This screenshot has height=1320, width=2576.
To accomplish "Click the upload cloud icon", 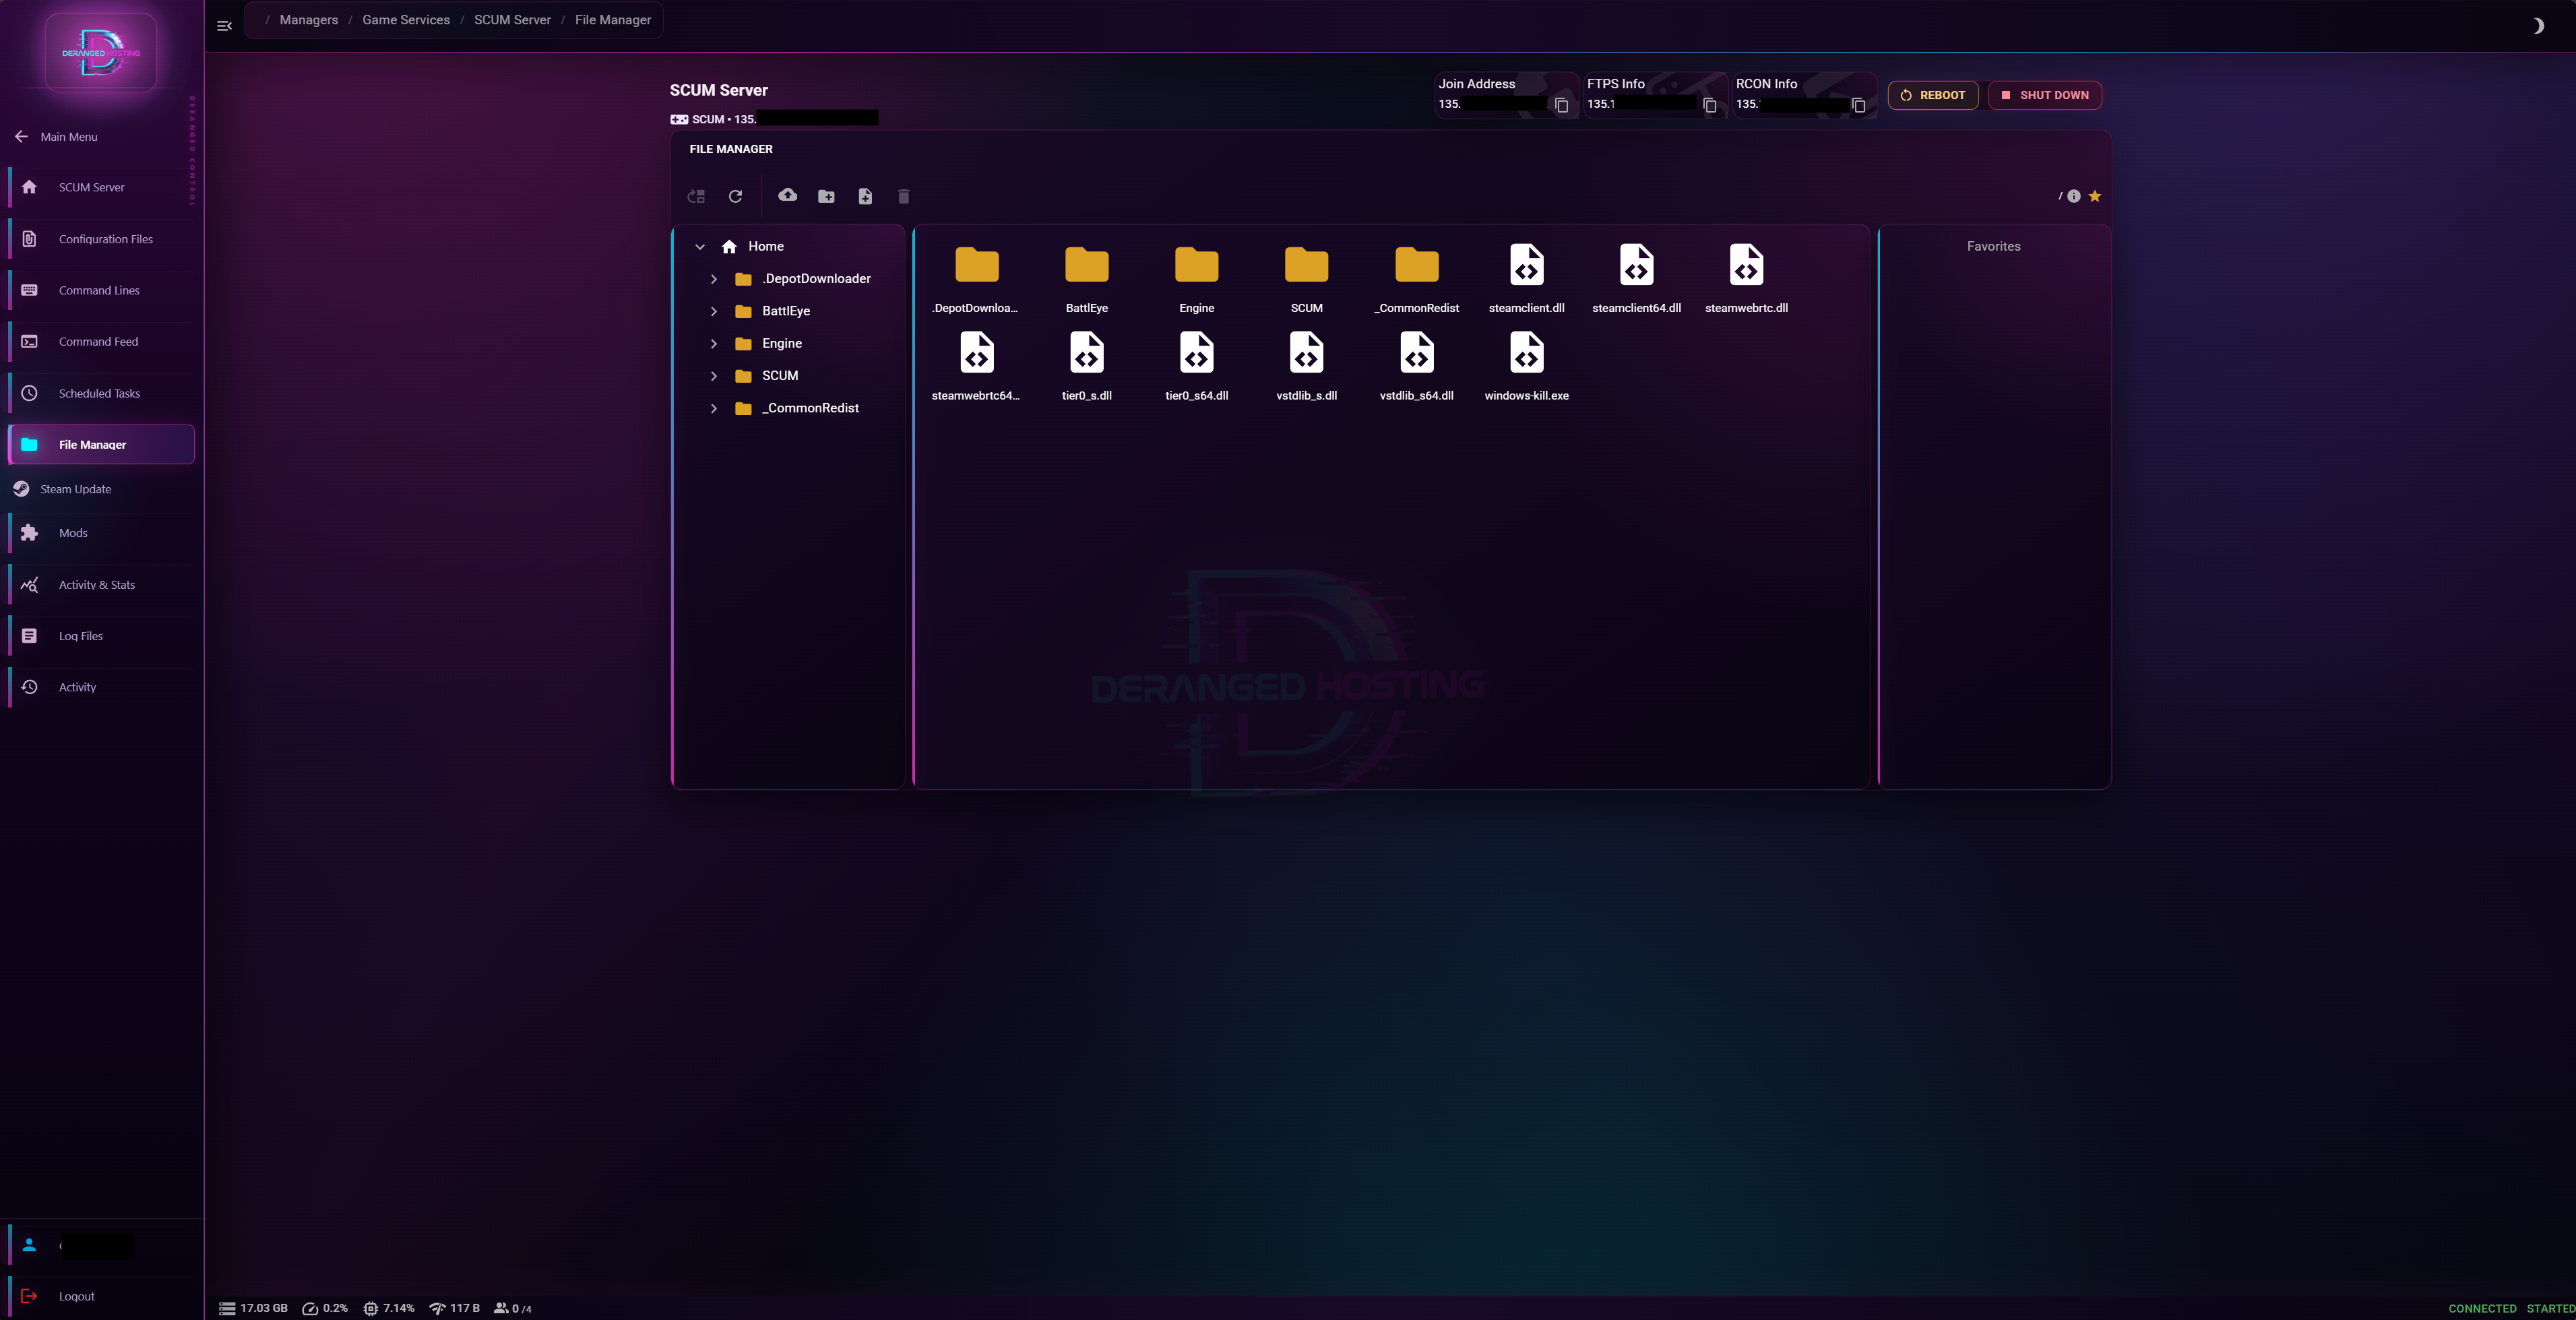I will tap(788, 195).
